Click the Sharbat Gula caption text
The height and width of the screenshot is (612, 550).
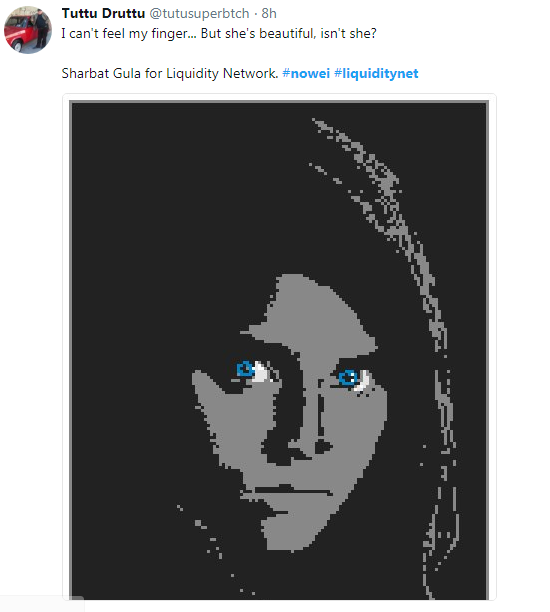(170, 73)
